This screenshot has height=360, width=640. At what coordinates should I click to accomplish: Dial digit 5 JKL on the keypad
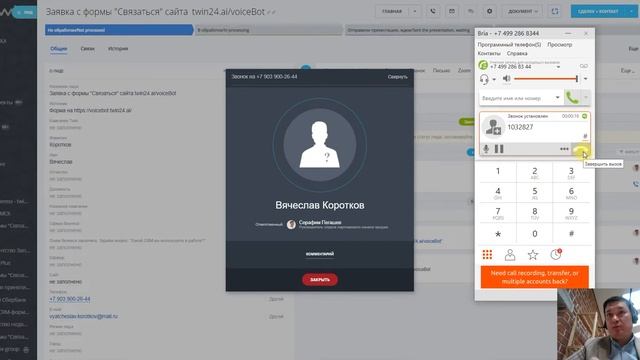click(x=535, y=193)
